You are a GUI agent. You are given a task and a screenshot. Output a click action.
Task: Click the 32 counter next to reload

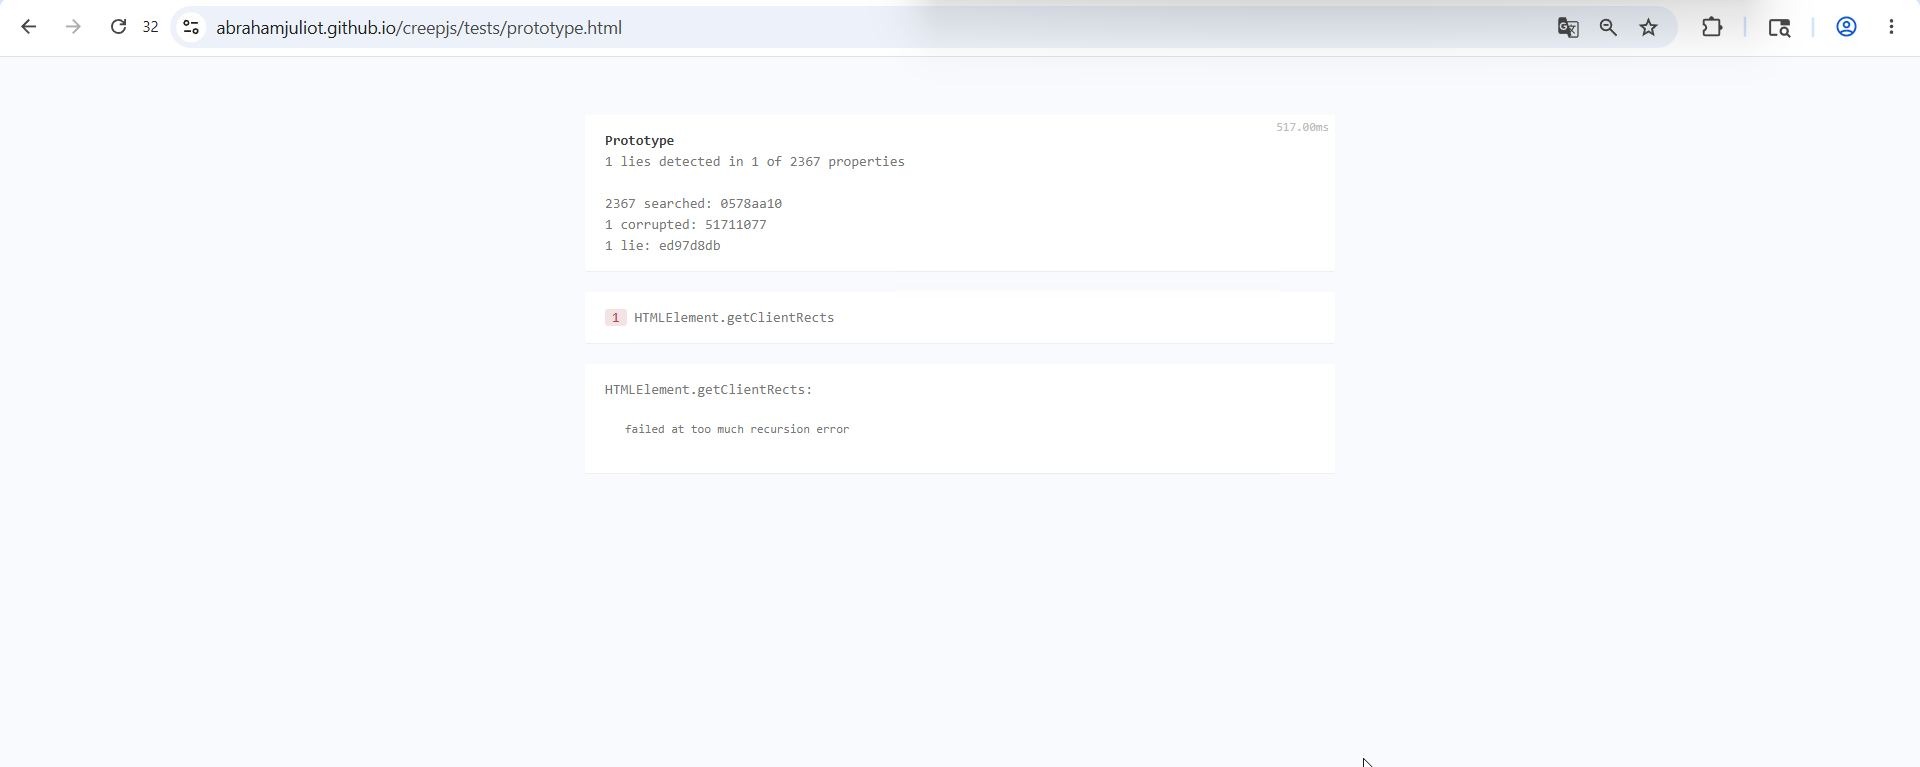(x=150, y=28)
